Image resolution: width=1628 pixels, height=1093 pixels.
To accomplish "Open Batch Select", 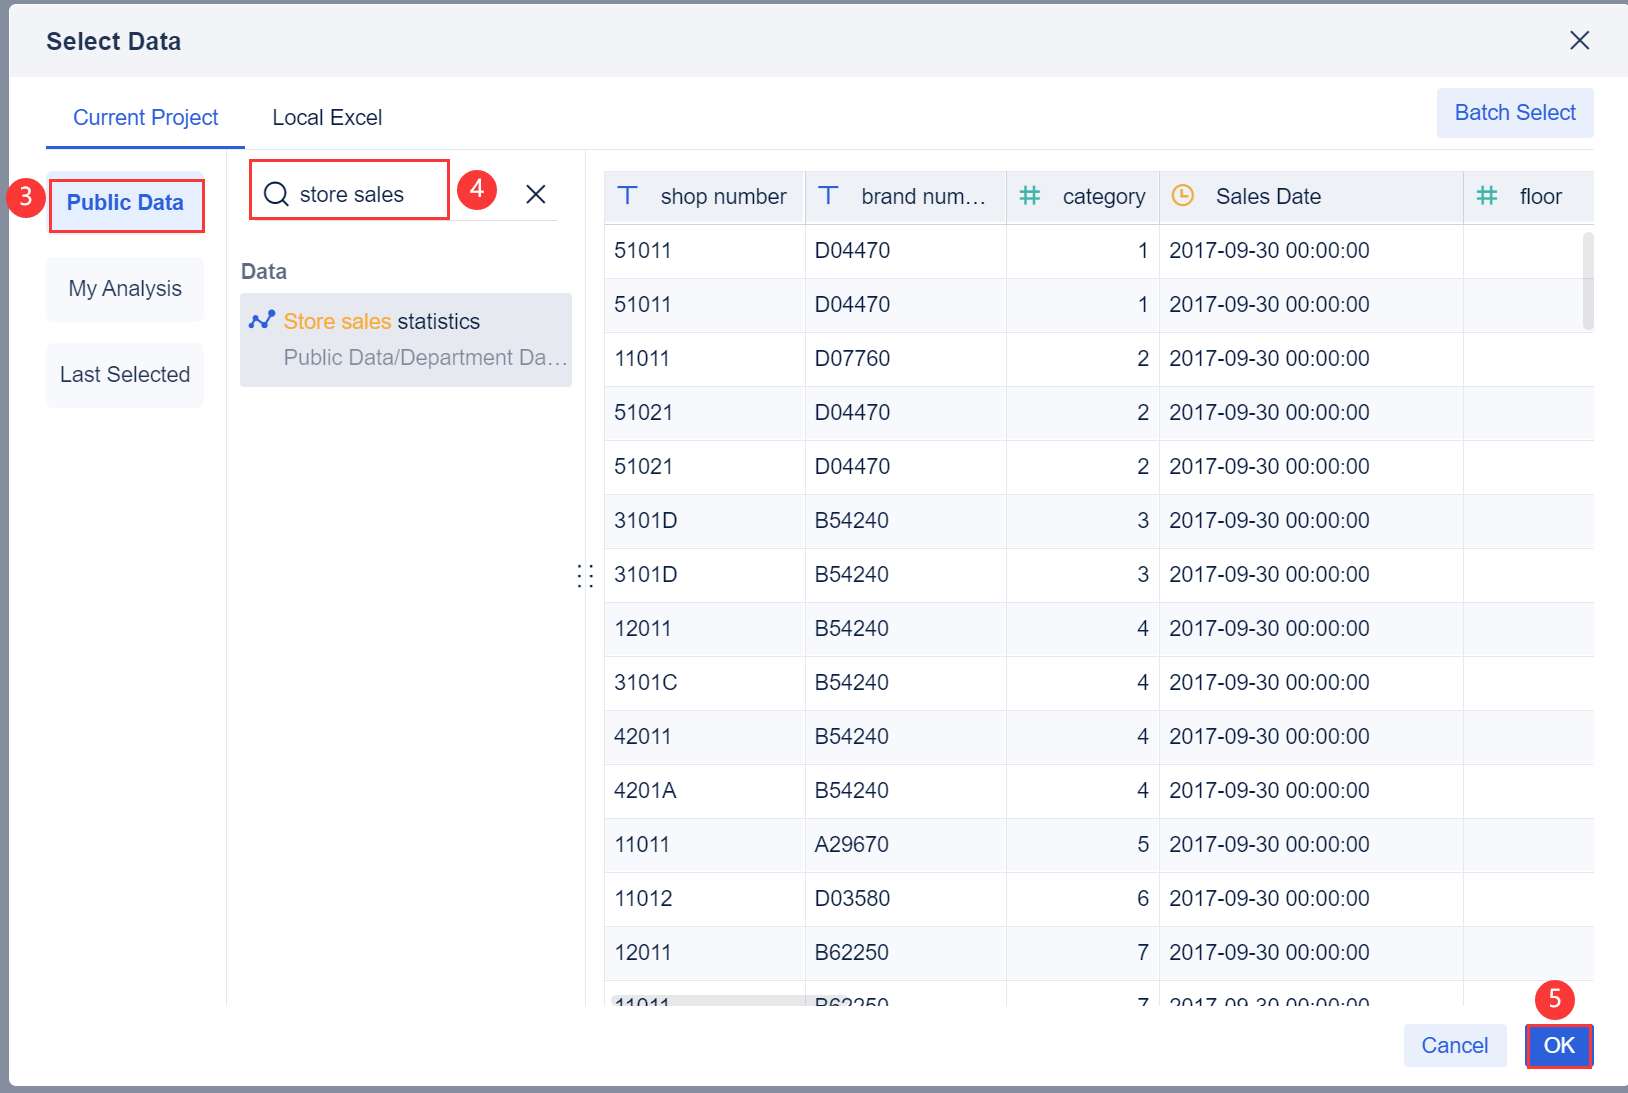I will point(1514,113).
